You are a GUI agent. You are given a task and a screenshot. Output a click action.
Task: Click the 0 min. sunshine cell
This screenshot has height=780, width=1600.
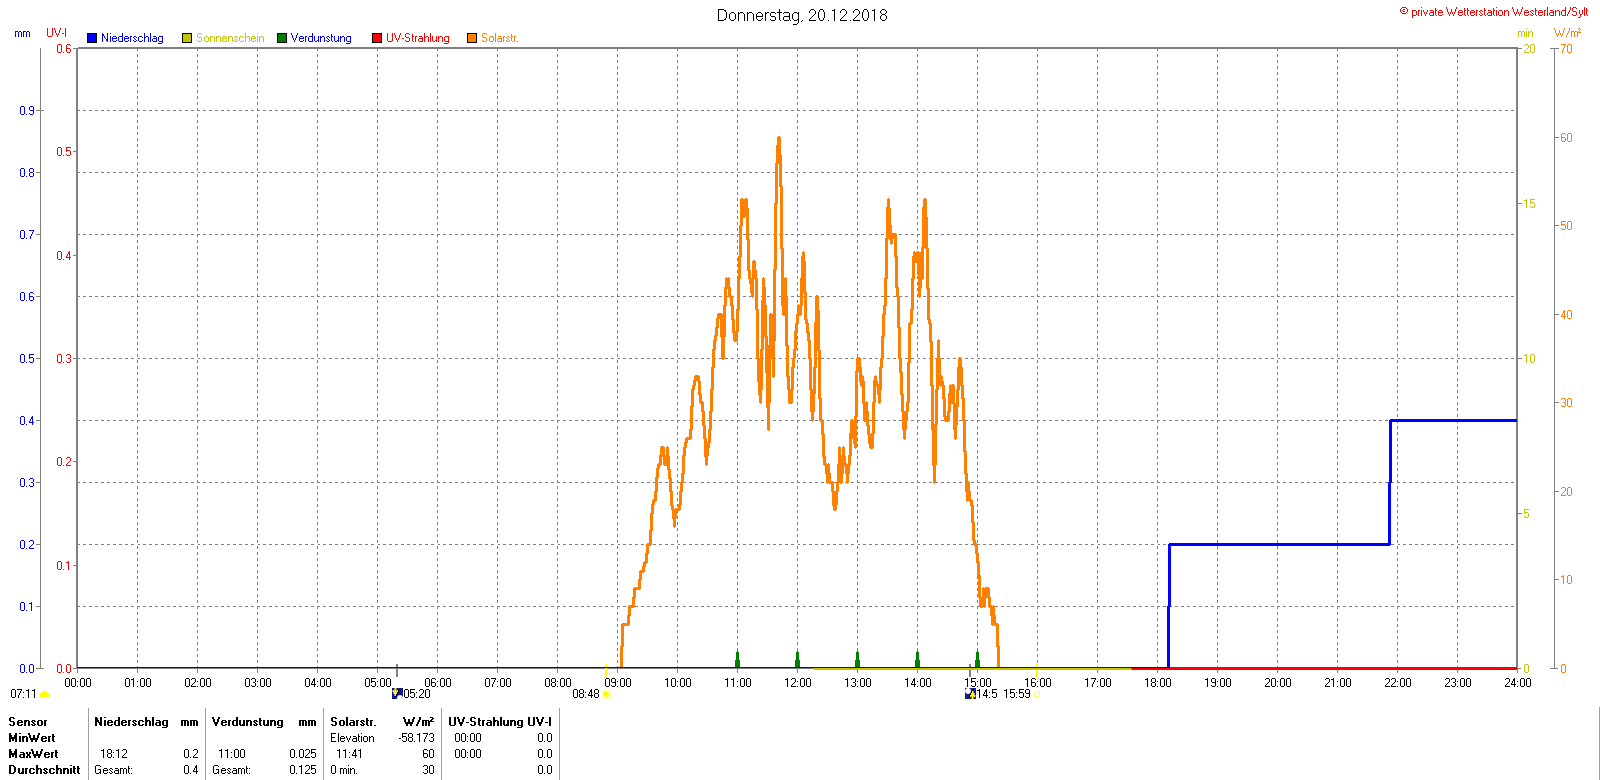[344, 770]
